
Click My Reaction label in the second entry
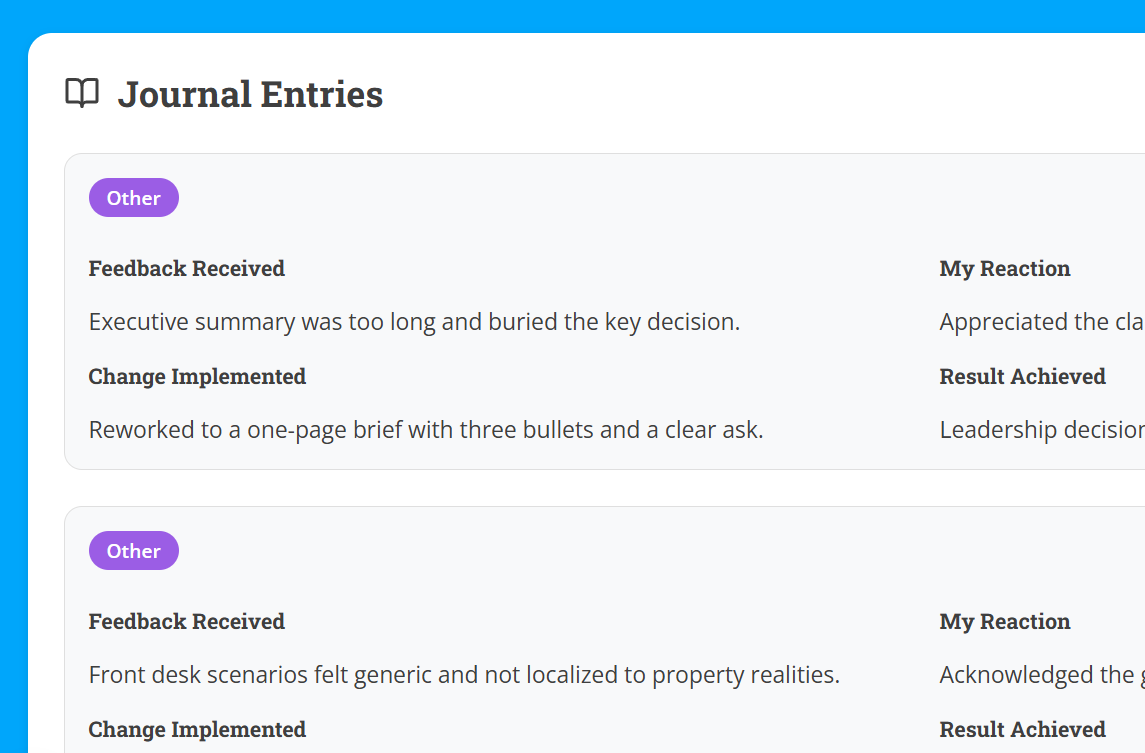pyautogui.click(x=1005, y=621)
